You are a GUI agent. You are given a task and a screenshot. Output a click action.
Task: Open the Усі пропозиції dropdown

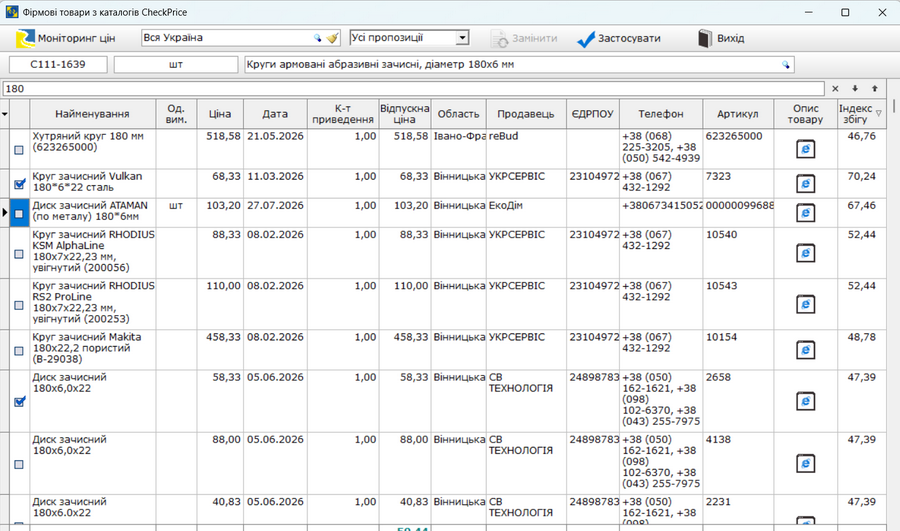tap(462, 38)
